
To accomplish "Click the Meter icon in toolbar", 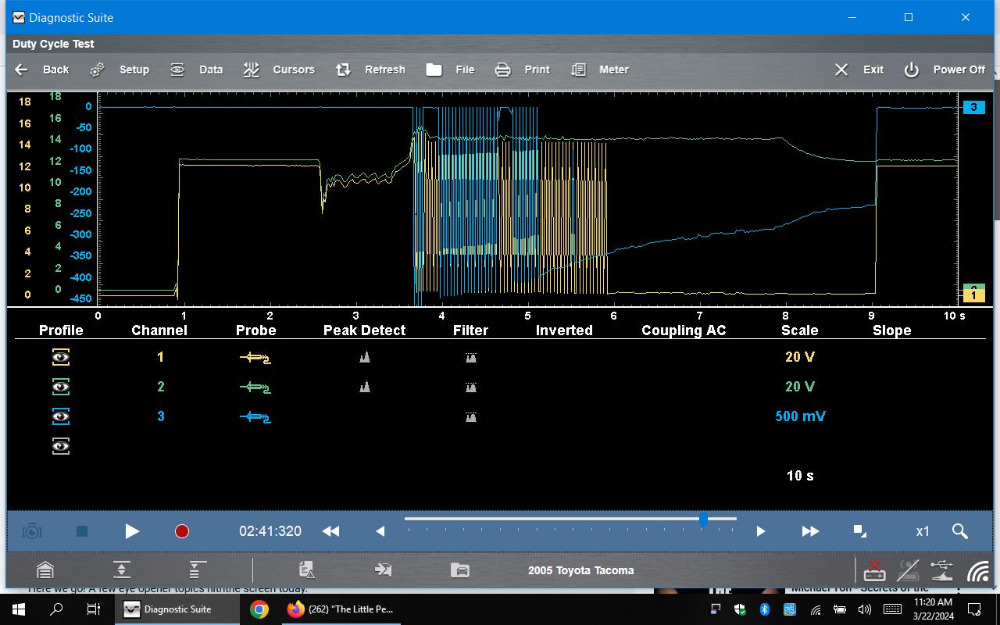I will (578, 70).
